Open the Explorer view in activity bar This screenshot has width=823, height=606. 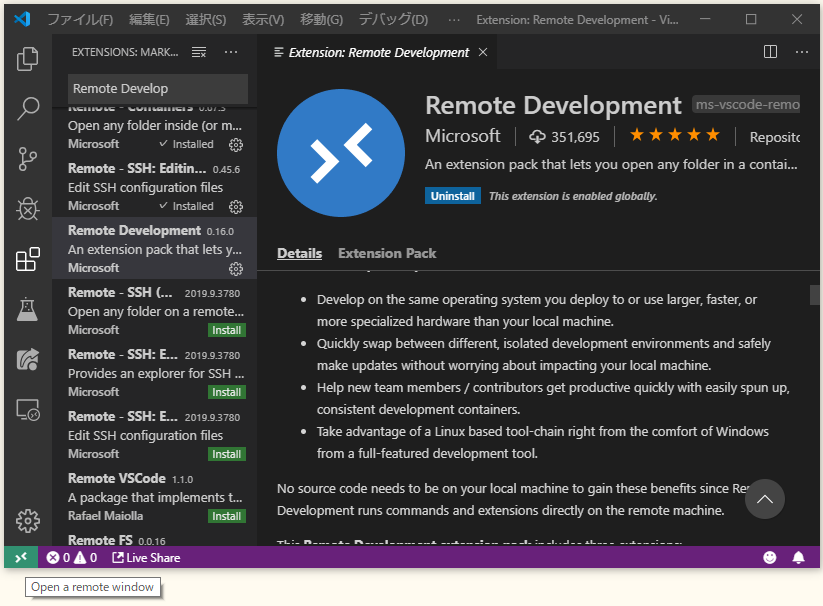point(27,59)
